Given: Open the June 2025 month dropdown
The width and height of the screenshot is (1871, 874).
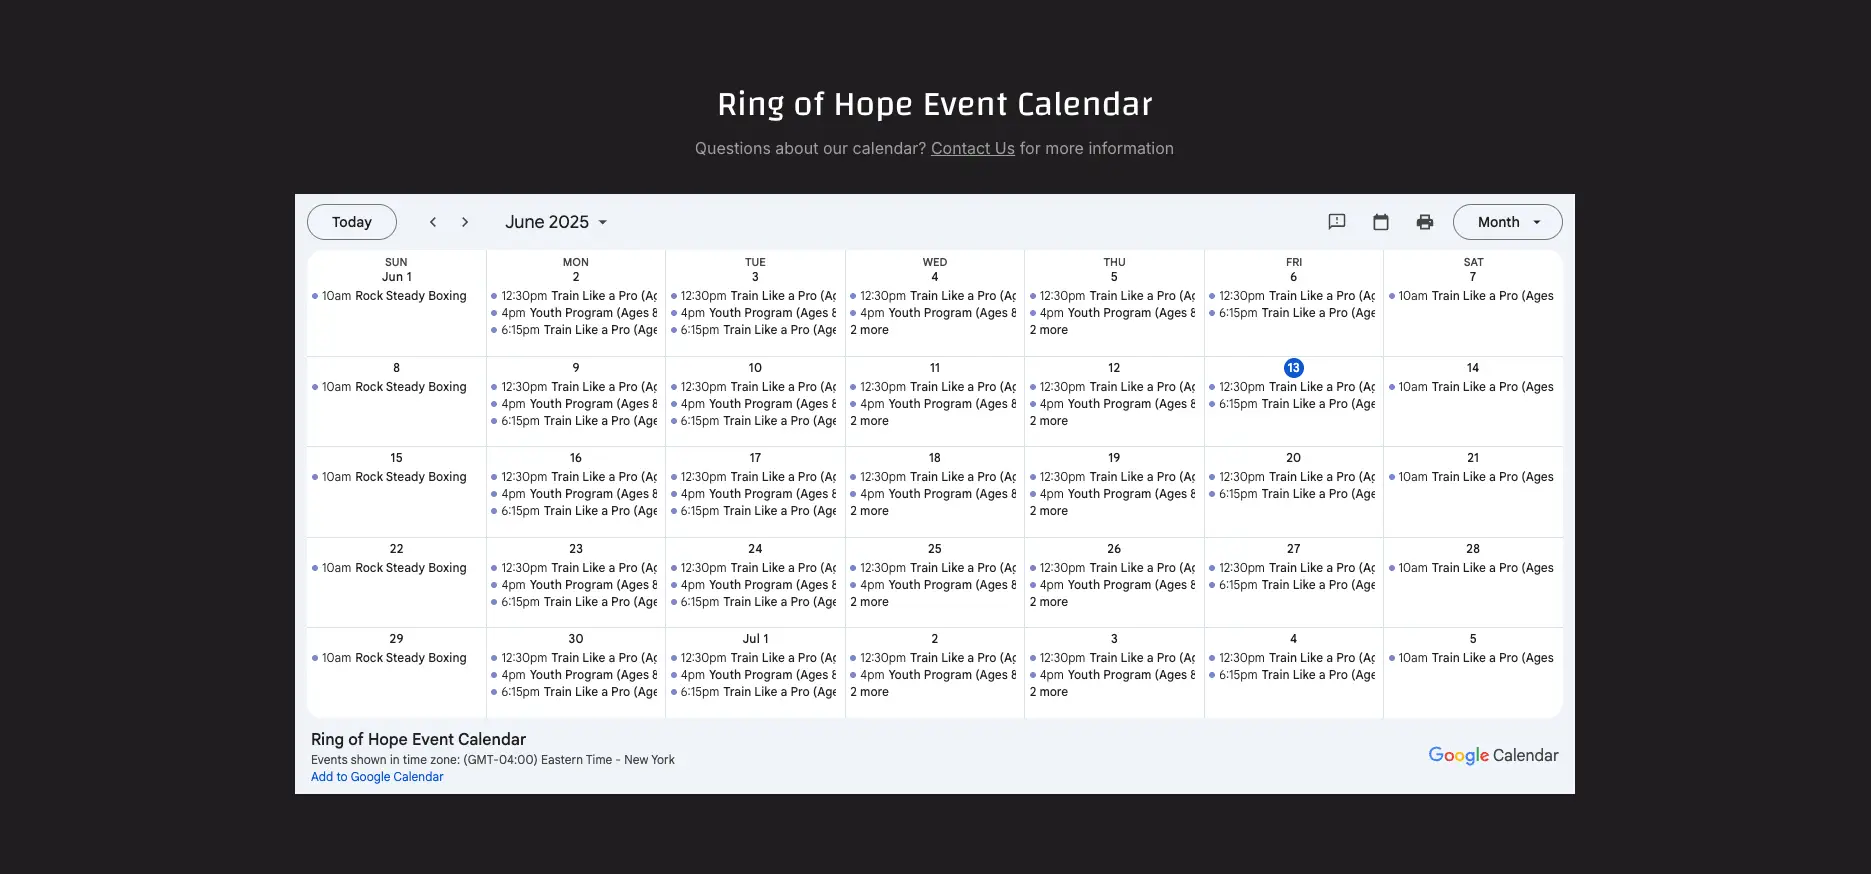Looking at the screenshot, I should [x=556, y=222].
